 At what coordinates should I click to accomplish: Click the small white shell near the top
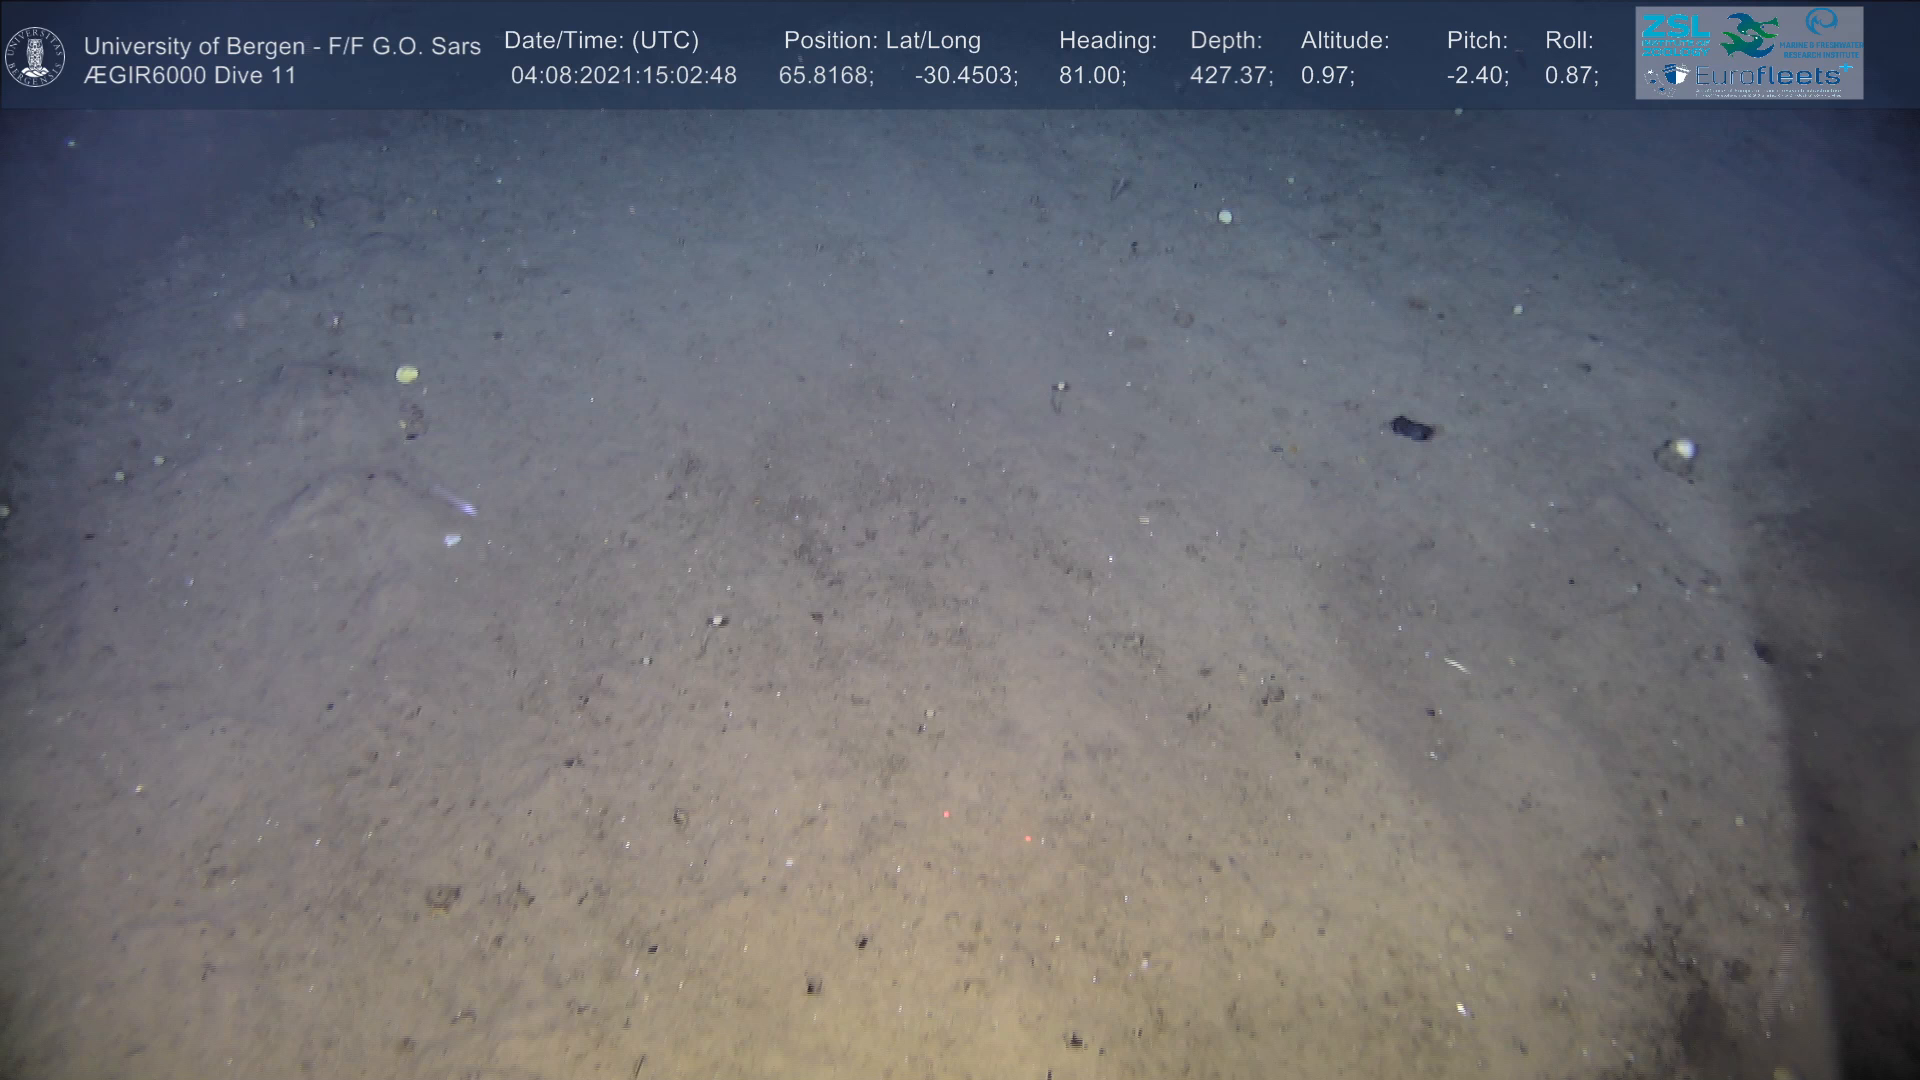1225,216
